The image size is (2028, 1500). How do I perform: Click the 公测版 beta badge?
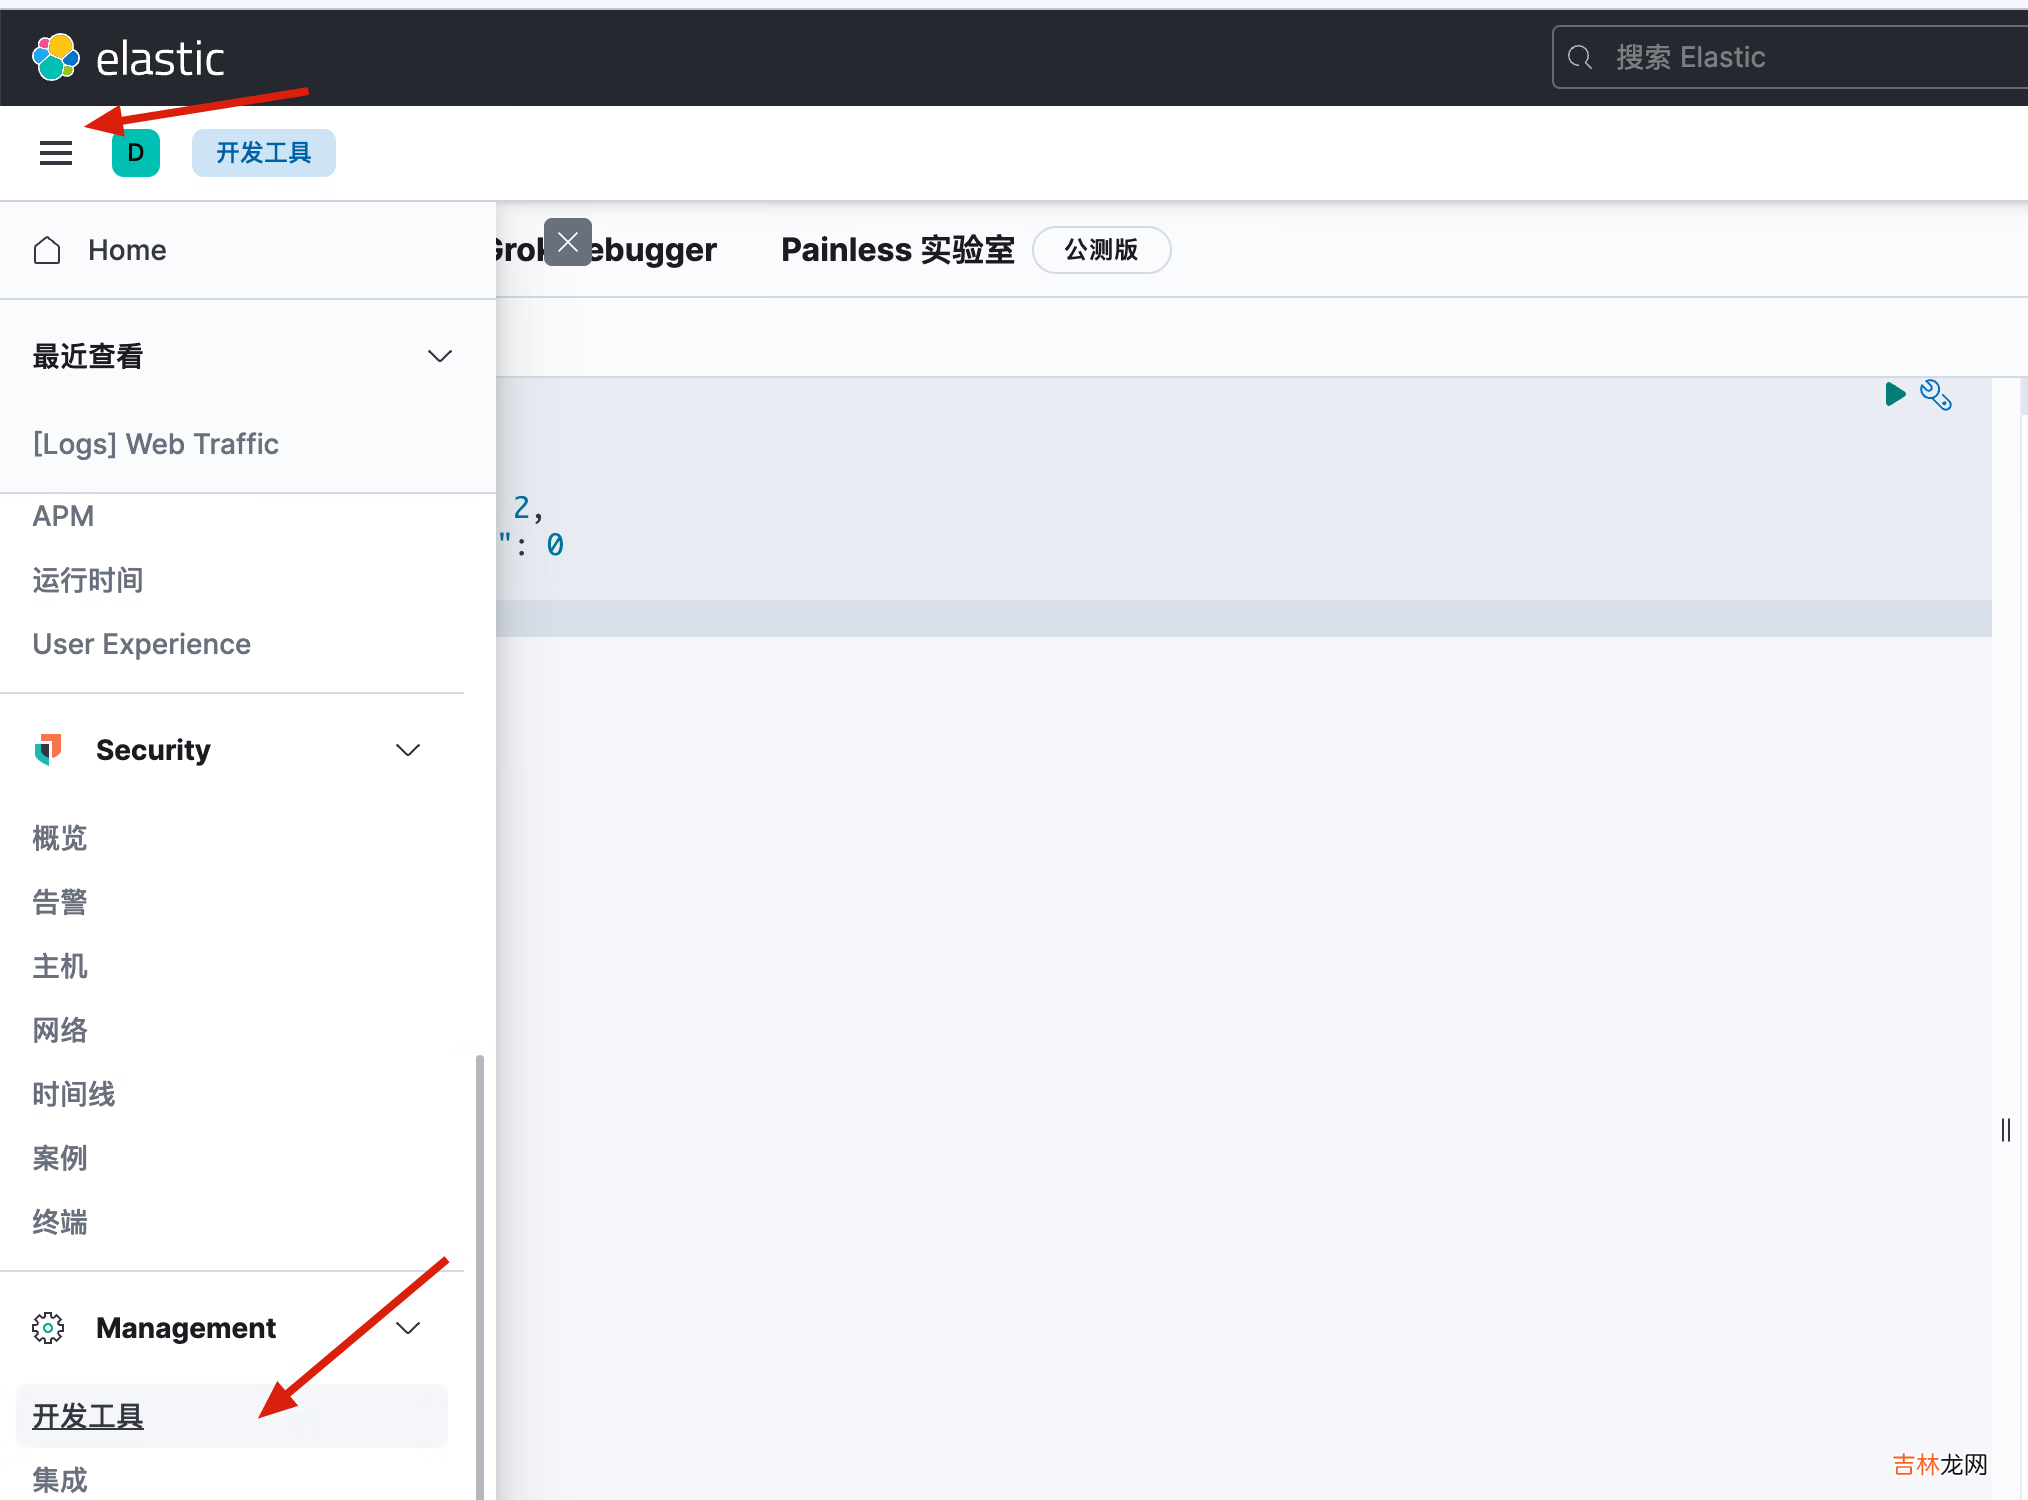[1101, 250]
